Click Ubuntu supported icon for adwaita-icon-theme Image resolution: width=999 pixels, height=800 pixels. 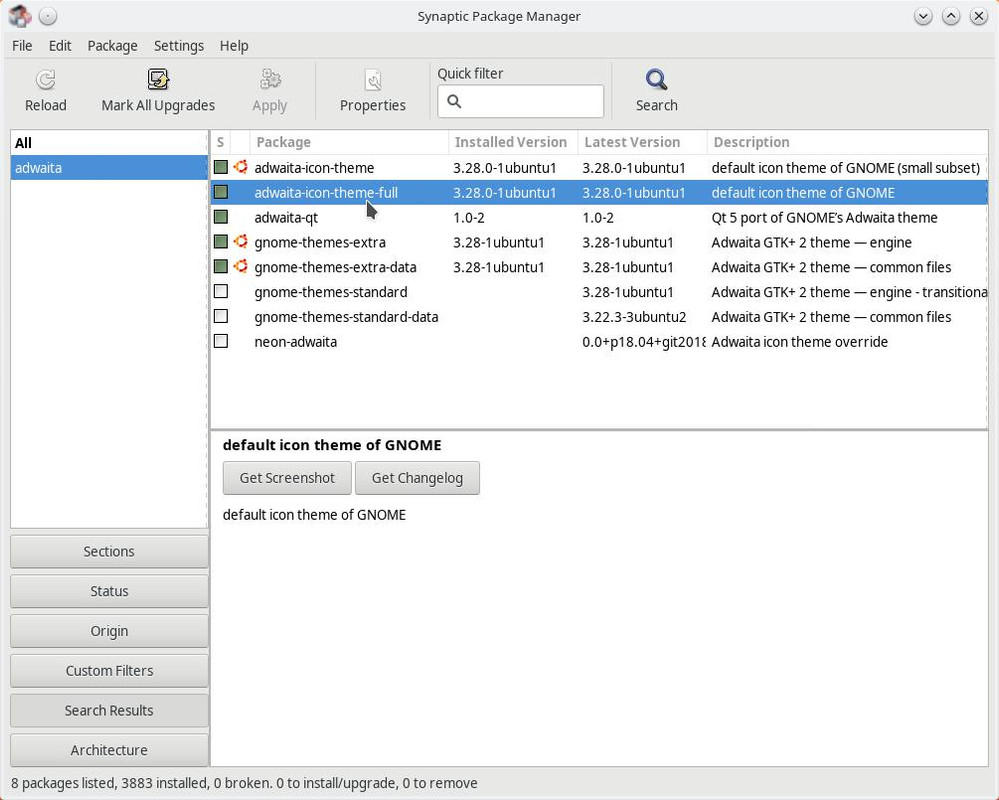tap(240, 167)
